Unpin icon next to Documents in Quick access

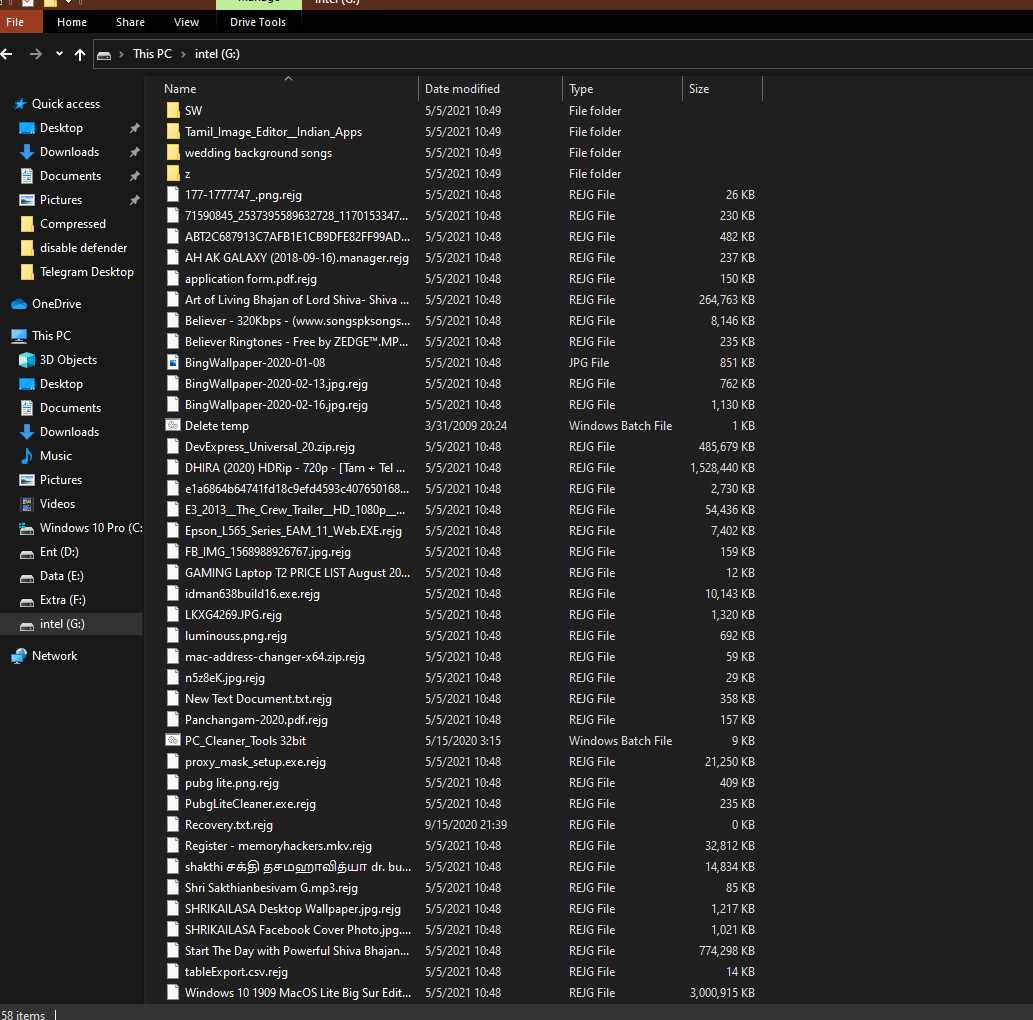(134, 176)
